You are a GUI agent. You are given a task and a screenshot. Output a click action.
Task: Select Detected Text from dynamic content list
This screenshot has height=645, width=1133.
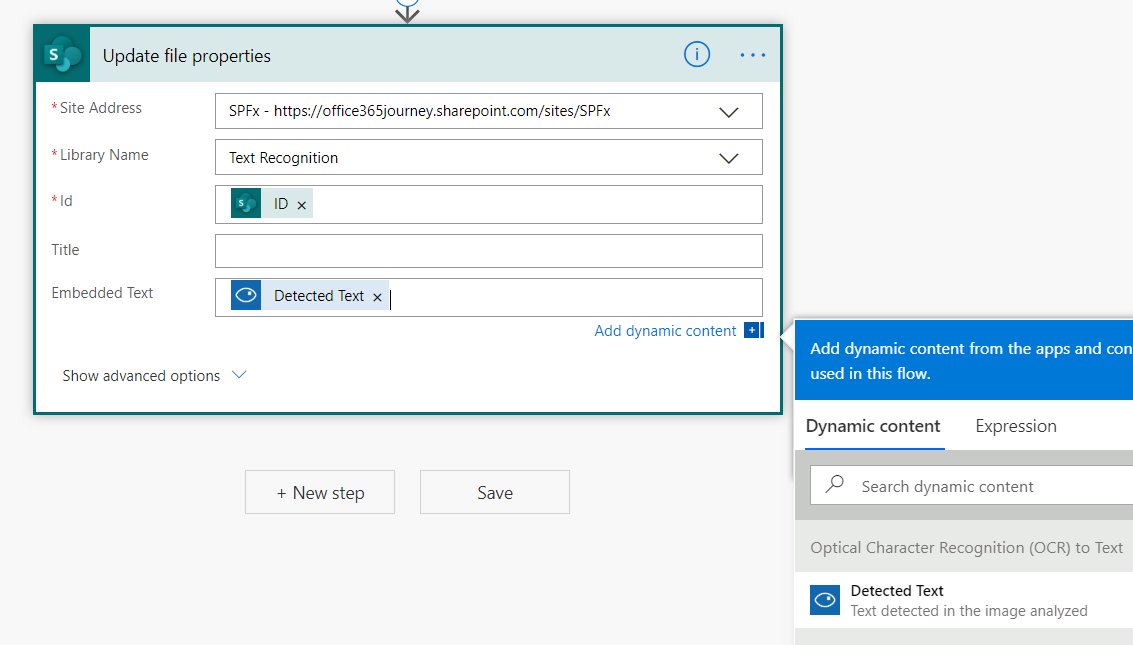(964, 600)
